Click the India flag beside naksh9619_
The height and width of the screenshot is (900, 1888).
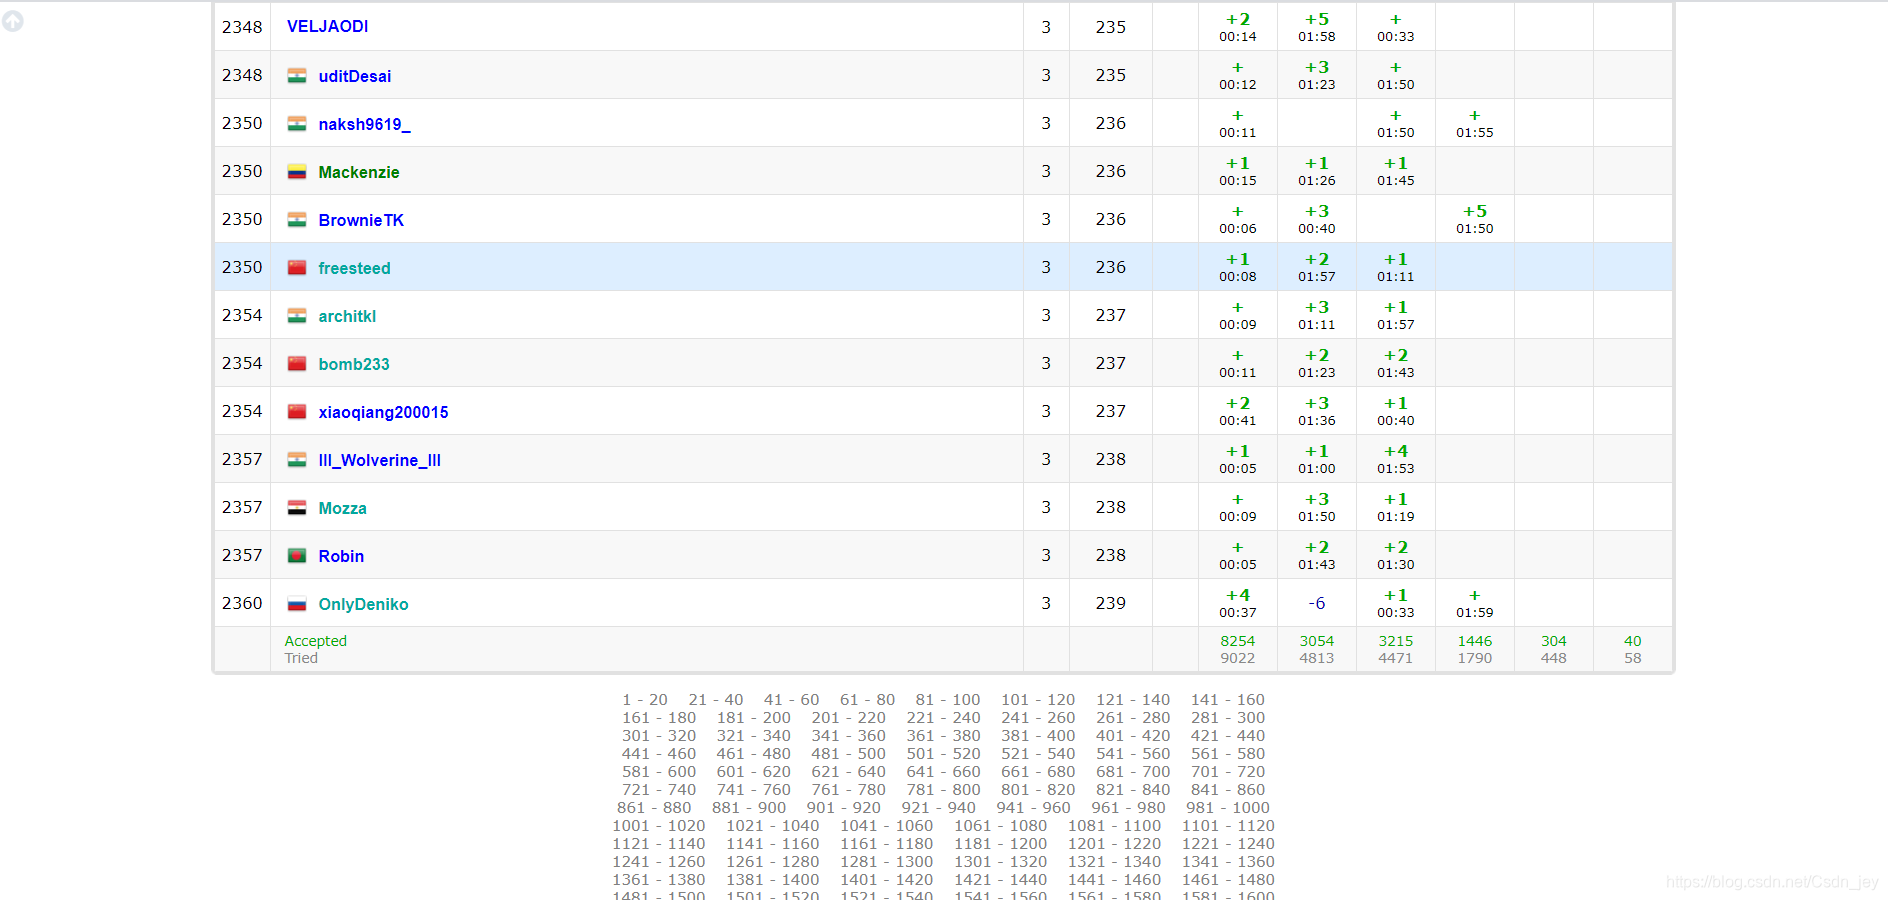point(297,124)
